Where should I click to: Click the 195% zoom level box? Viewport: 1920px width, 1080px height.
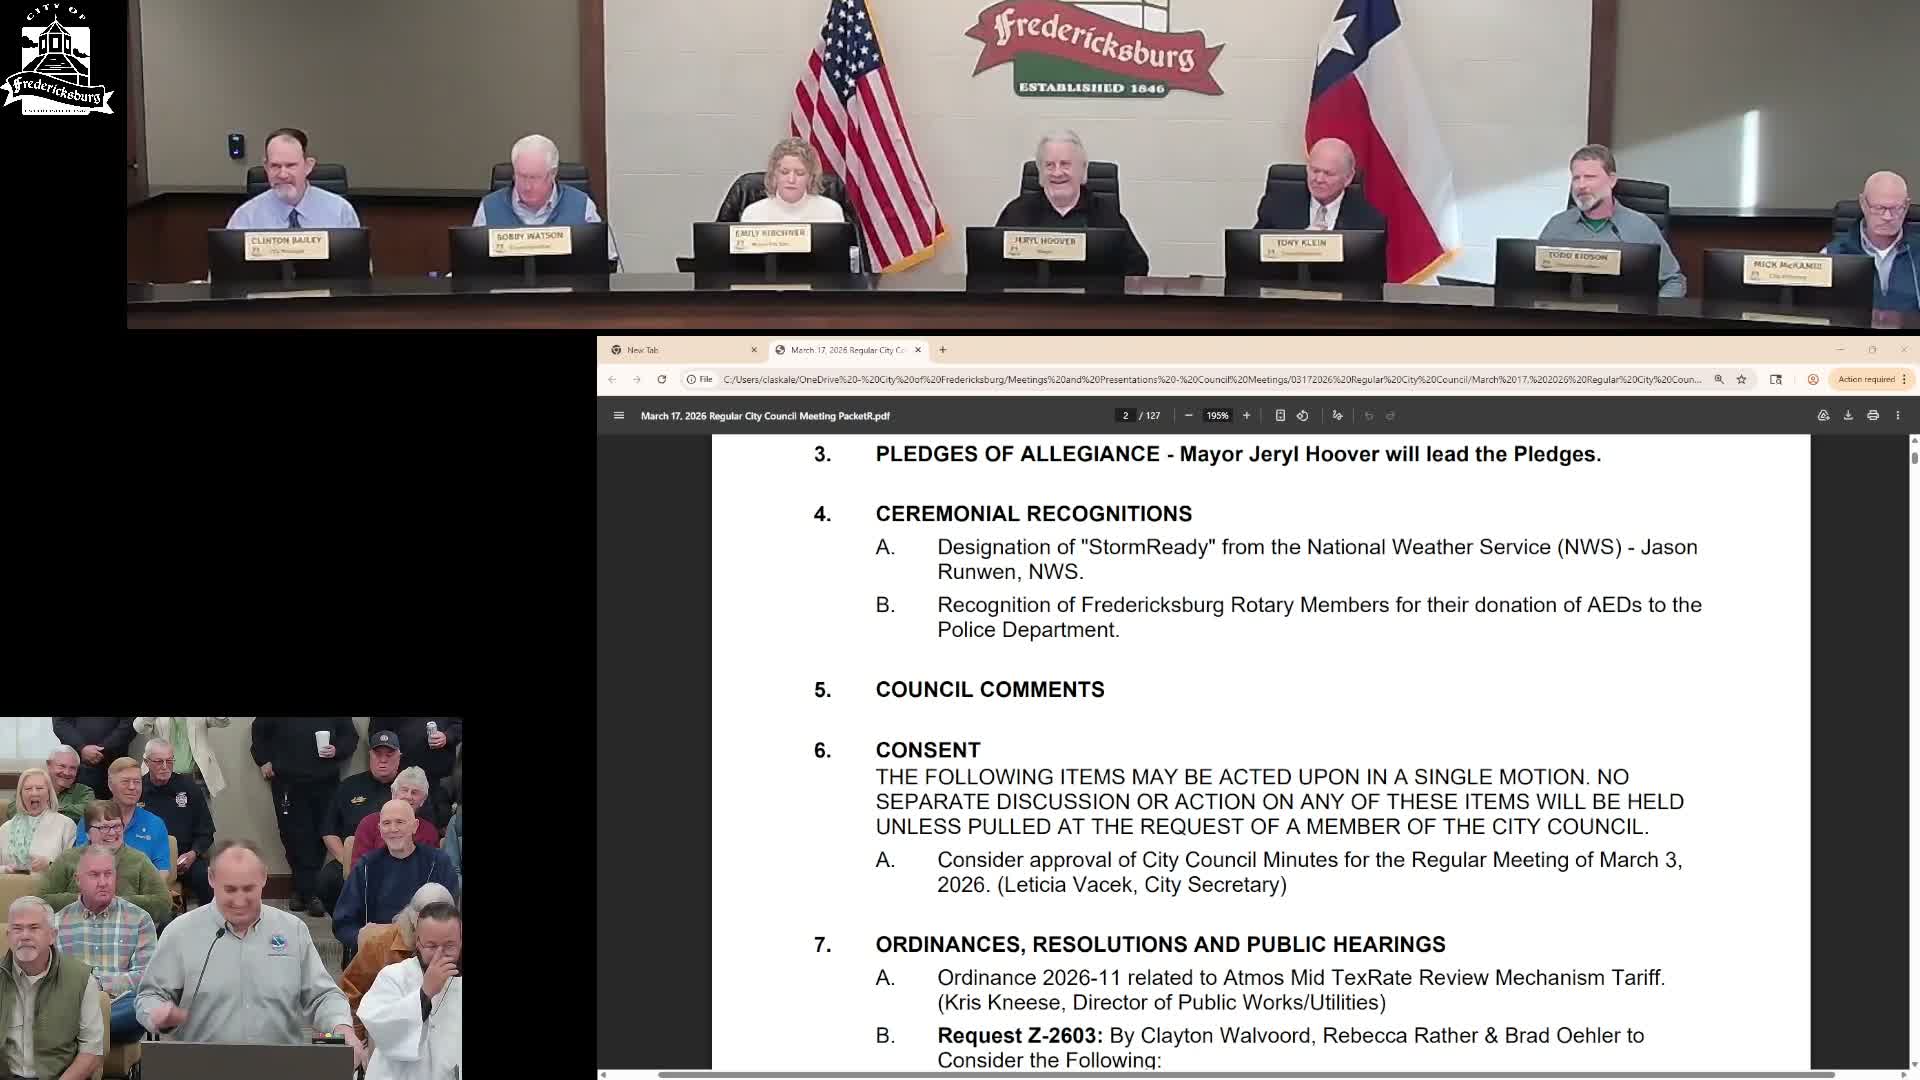1217,416
